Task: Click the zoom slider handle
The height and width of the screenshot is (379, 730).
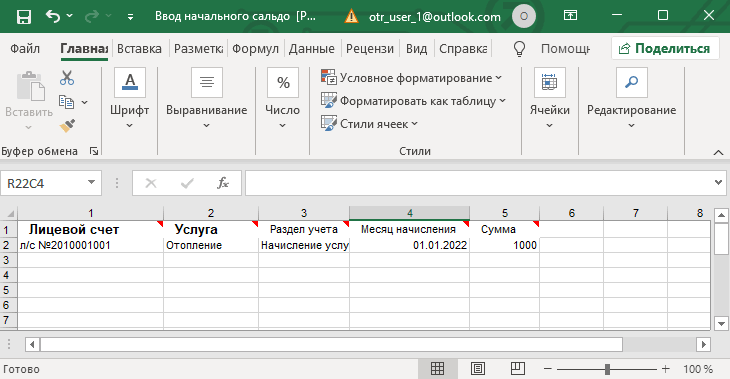Action: tap(607, 369)
